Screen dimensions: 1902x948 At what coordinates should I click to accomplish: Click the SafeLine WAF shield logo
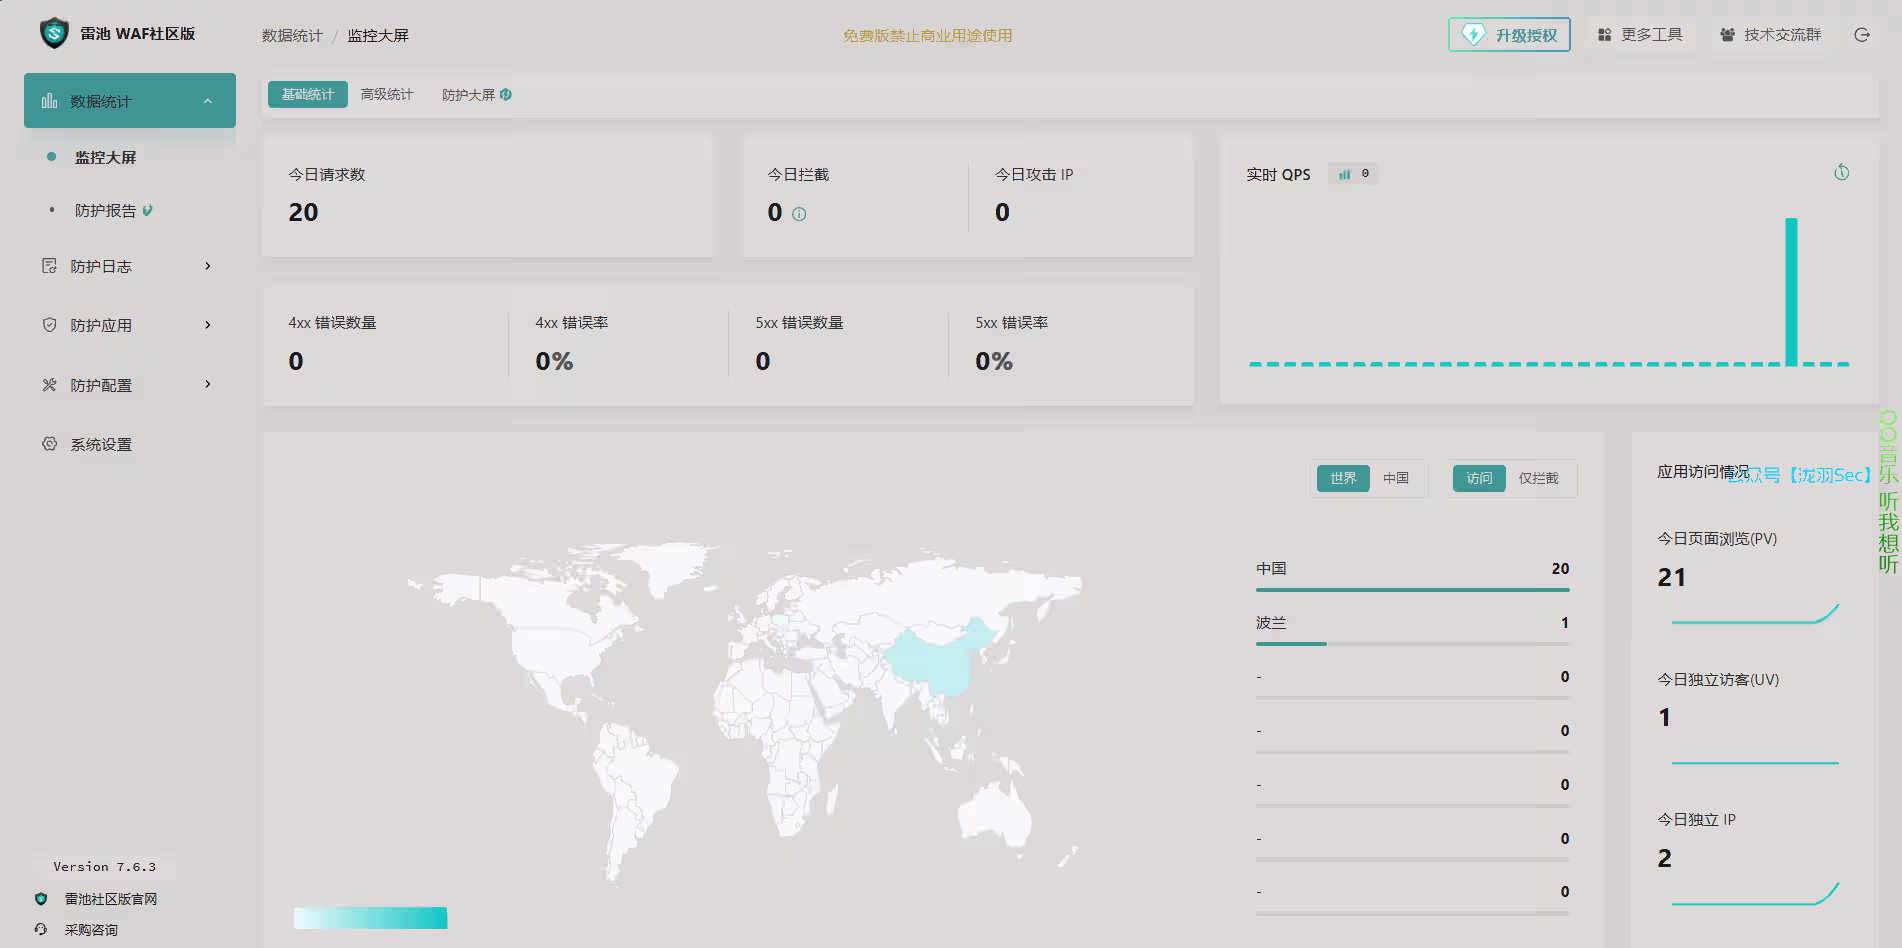click(54, 33)
